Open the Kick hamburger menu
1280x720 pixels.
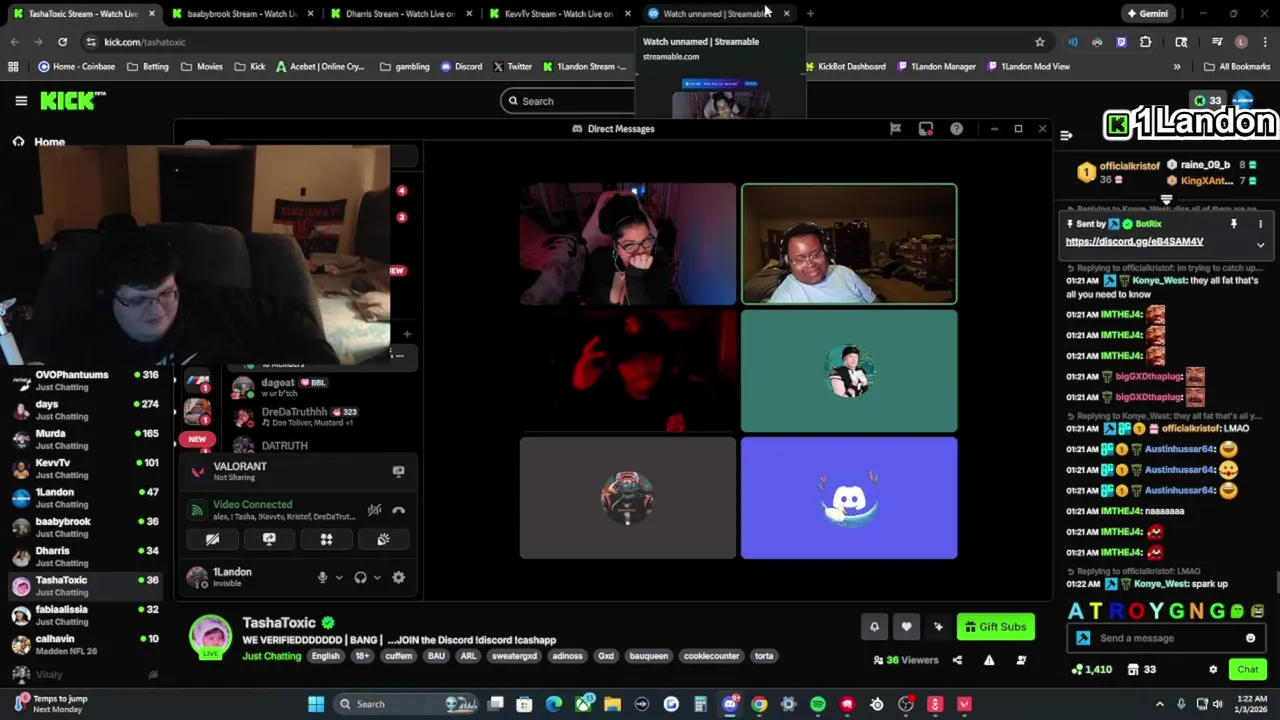tap(21, 101)
